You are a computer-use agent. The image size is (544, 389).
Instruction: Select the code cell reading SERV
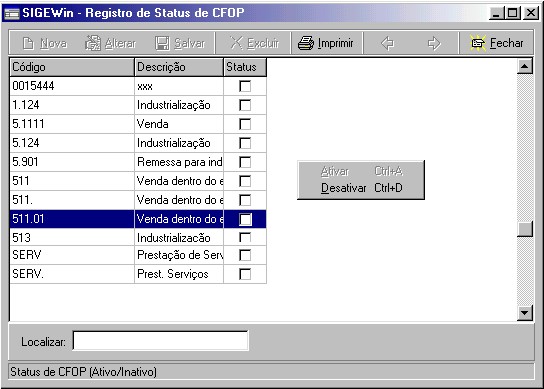(72, 255)
